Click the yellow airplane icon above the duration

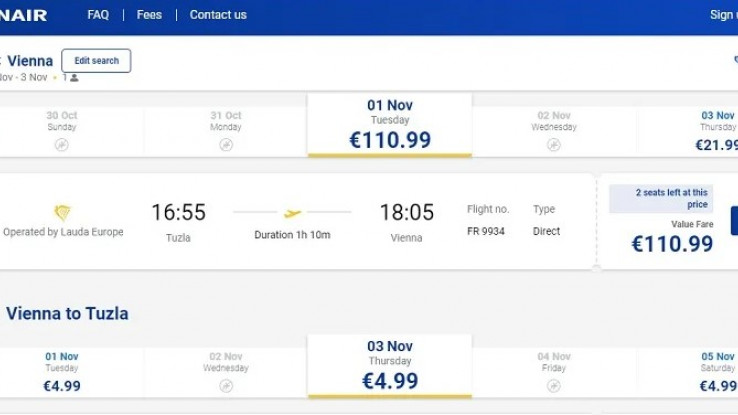pyautogui.click(x=292, y=214)
